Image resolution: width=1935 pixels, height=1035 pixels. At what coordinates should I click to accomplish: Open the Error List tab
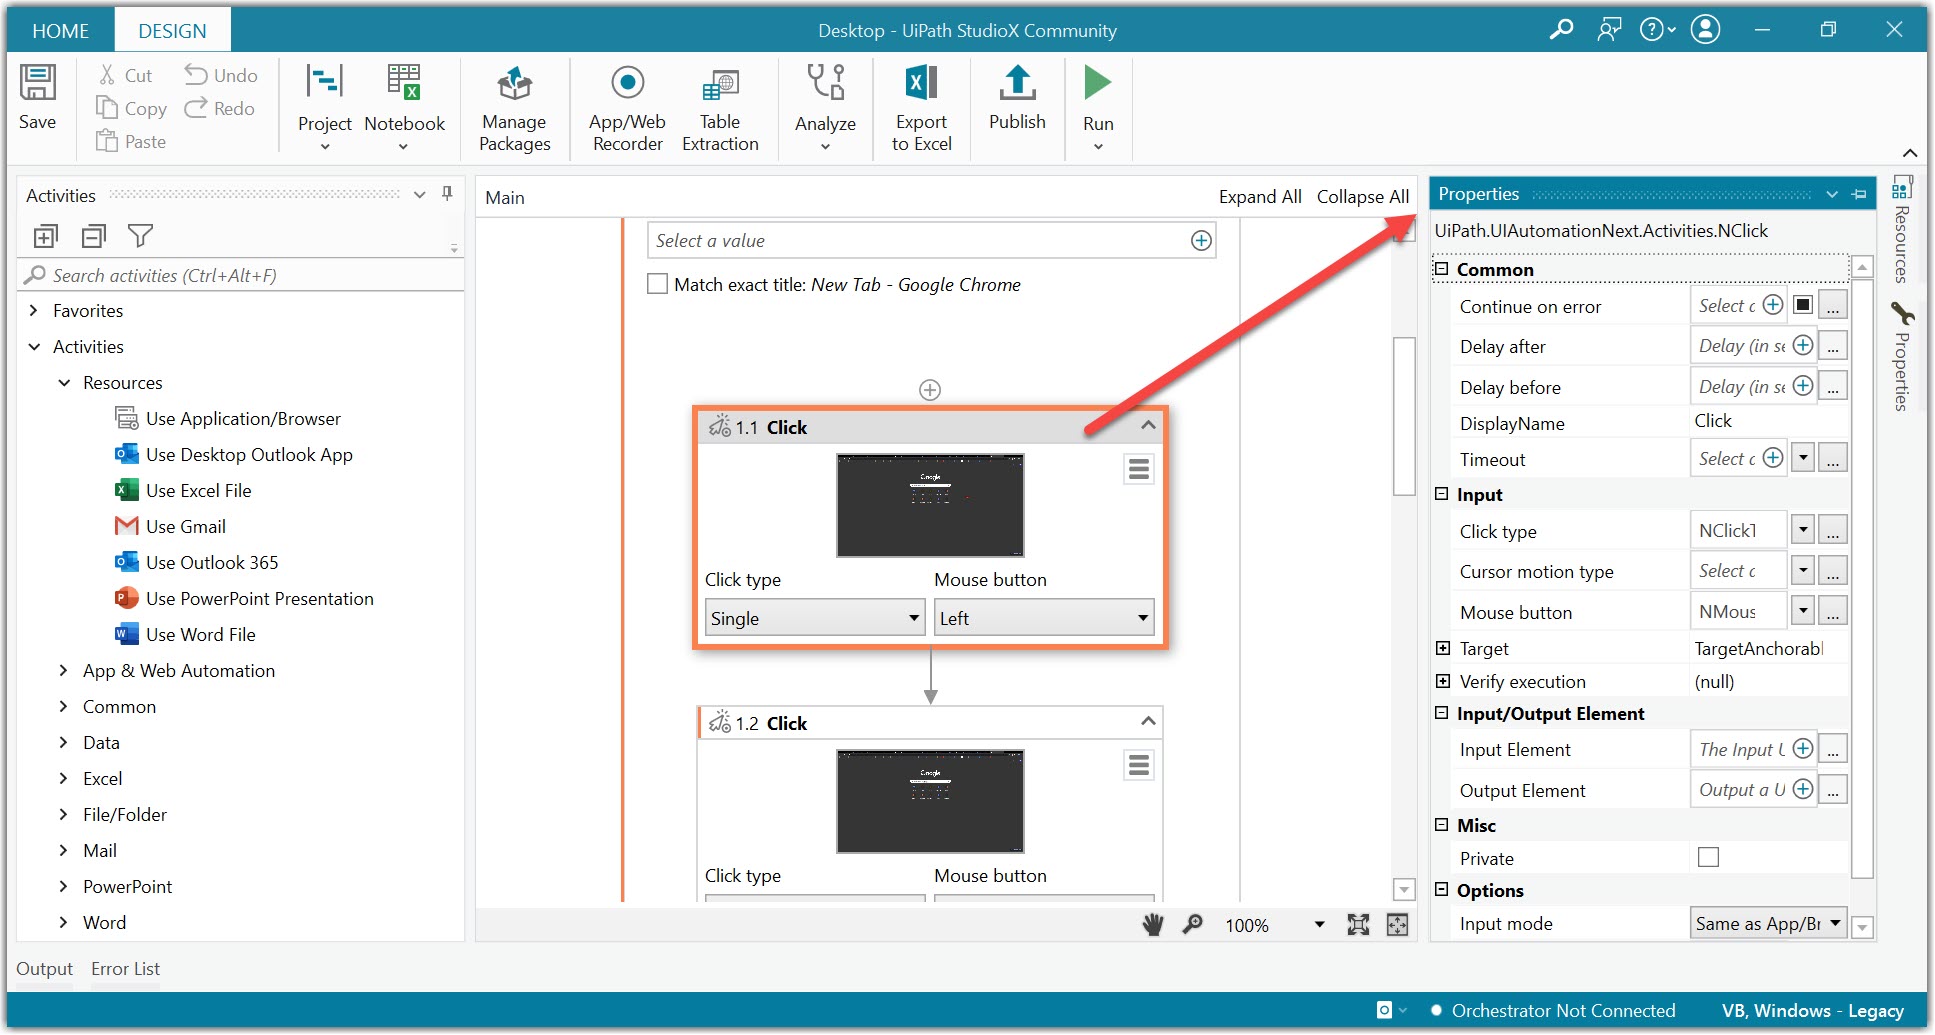[x=125, y=968]
